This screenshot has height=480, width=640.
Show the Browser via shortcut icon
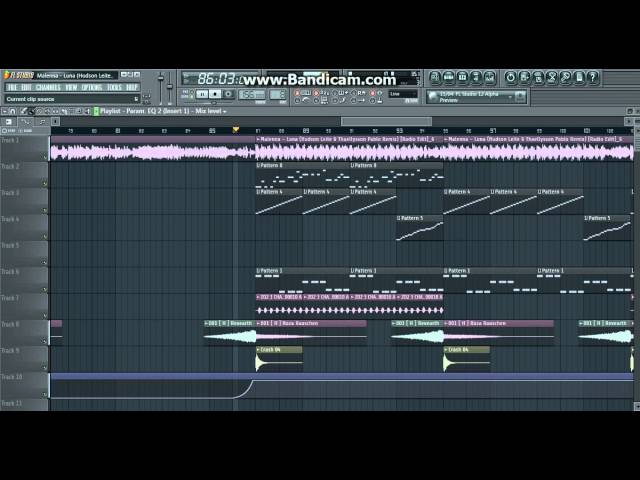point(476,77)
